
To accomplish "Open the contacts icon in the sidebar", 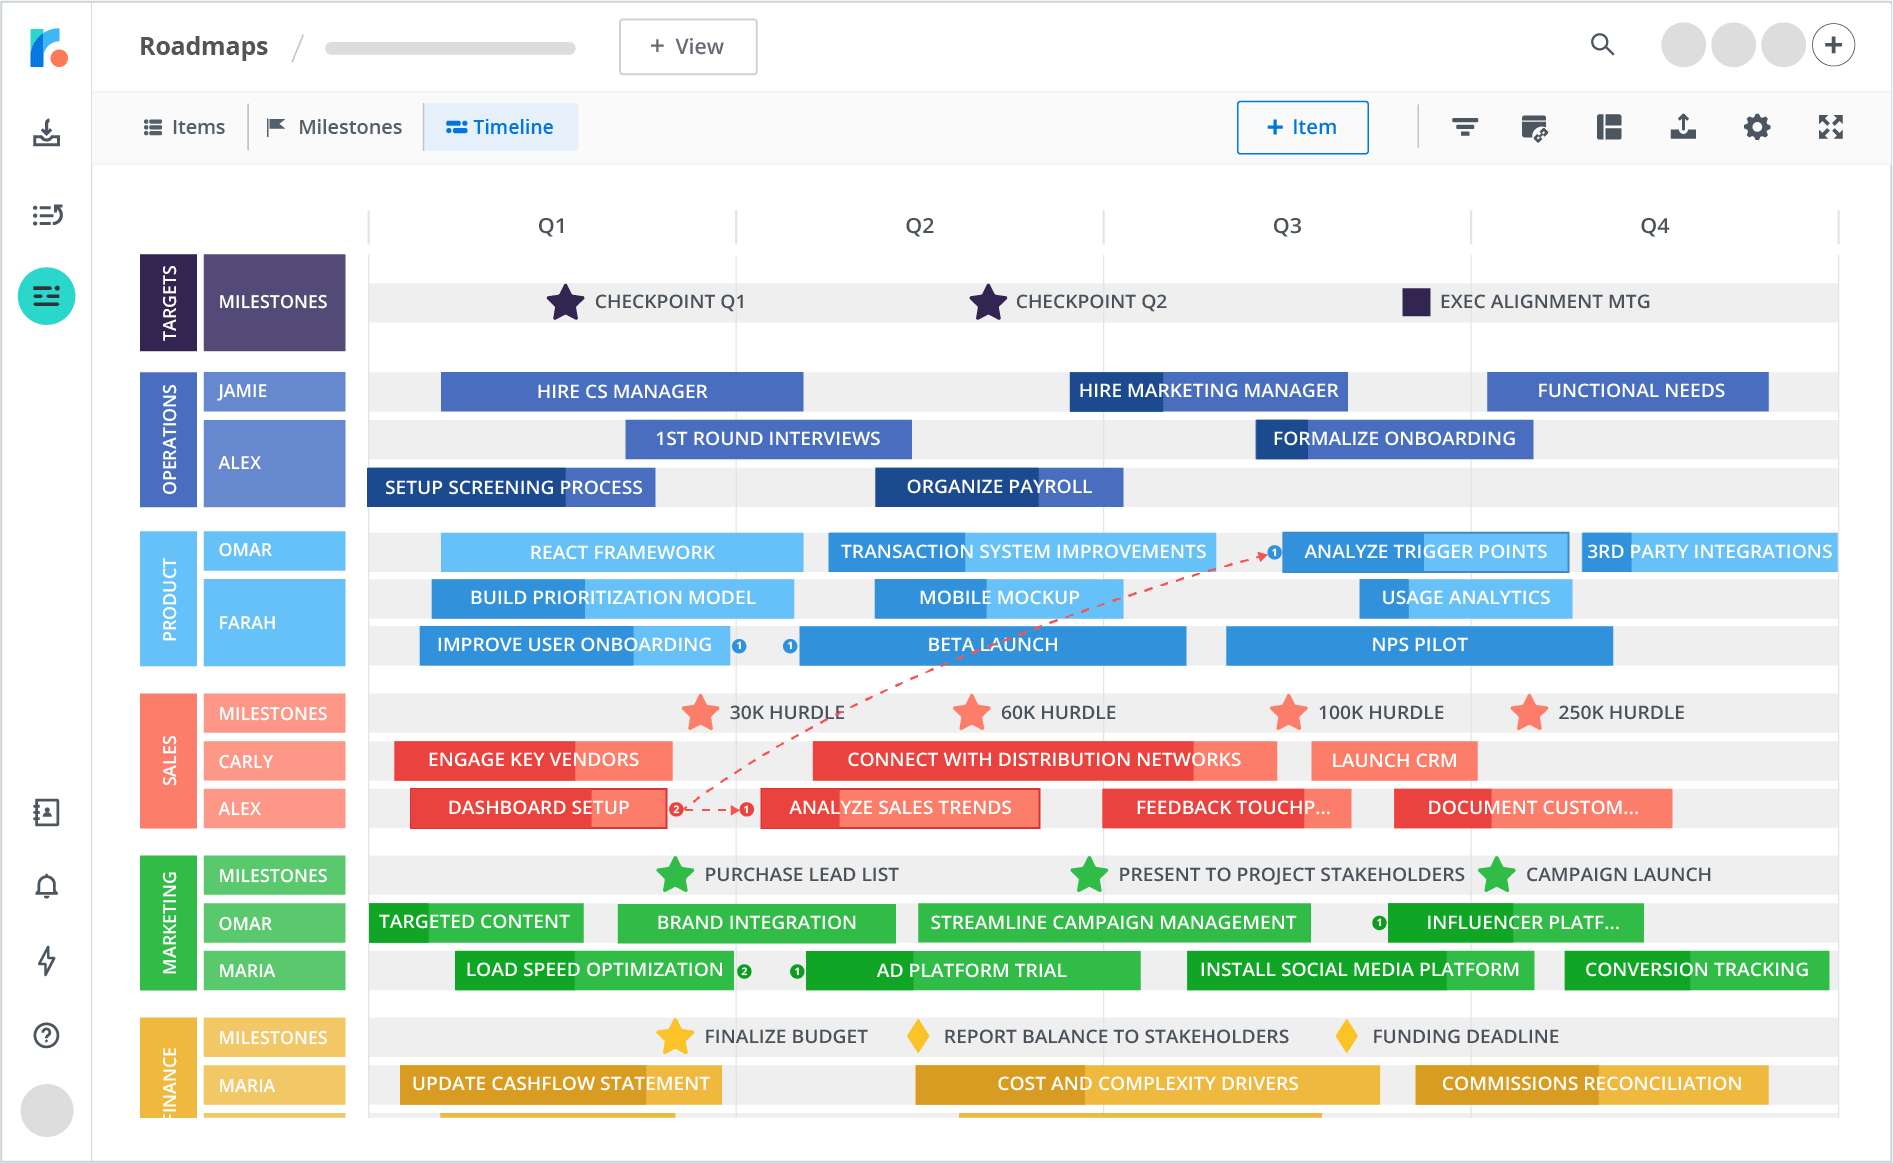I will 46,812.
